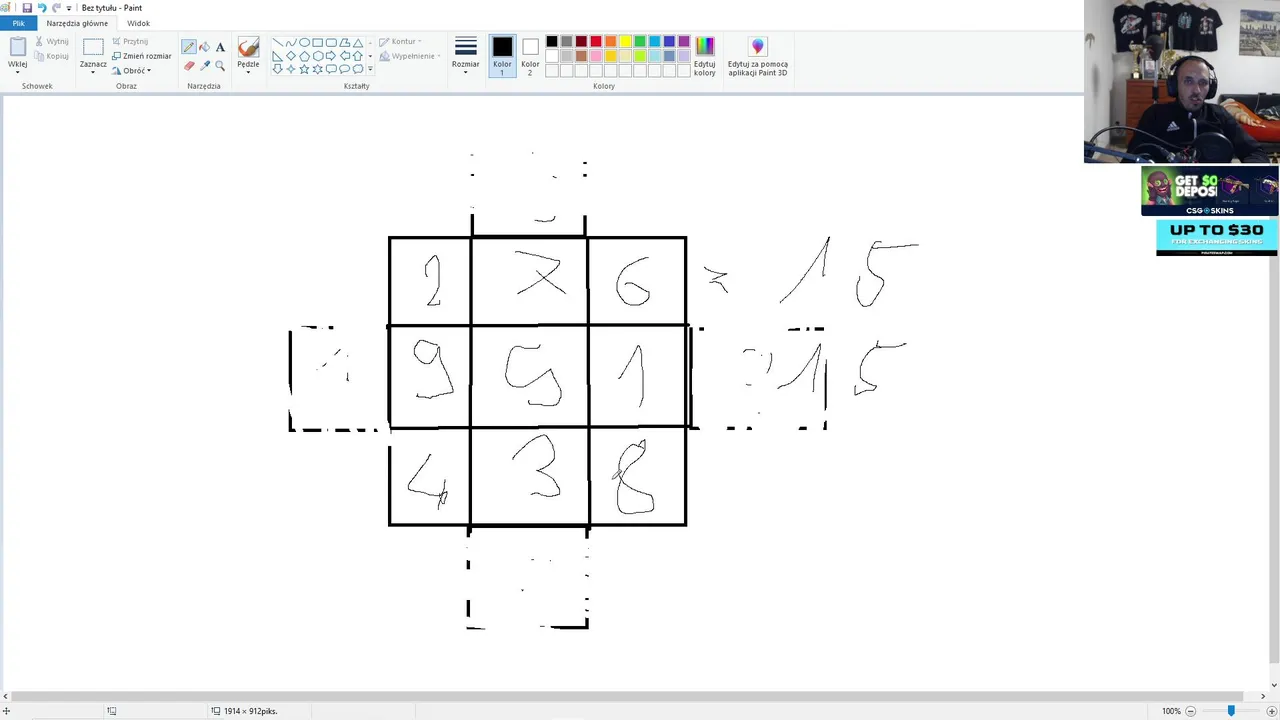Select the Color picker eyedropper tool

point(205,66)
